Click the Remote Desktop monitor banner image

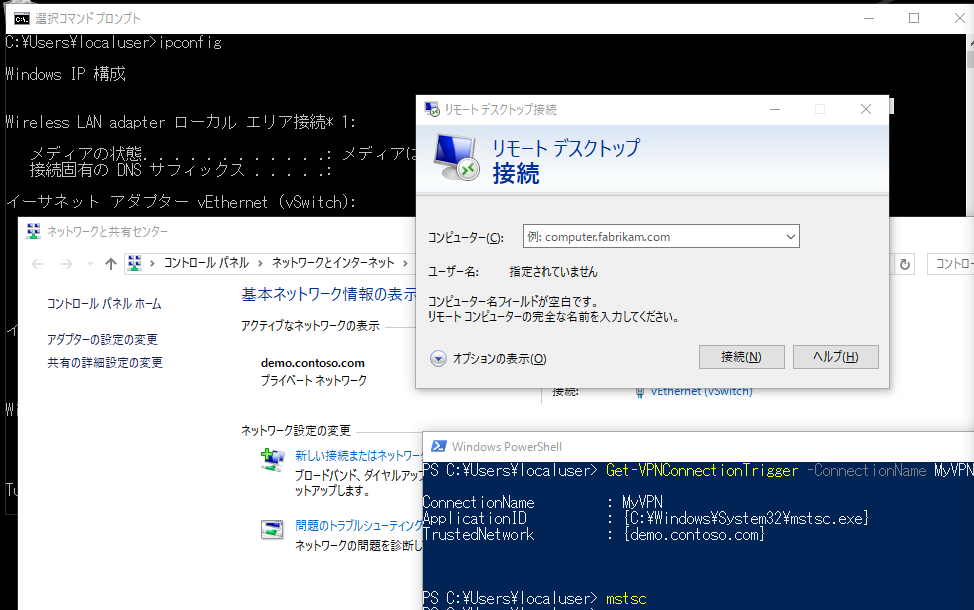pos(457,157)
